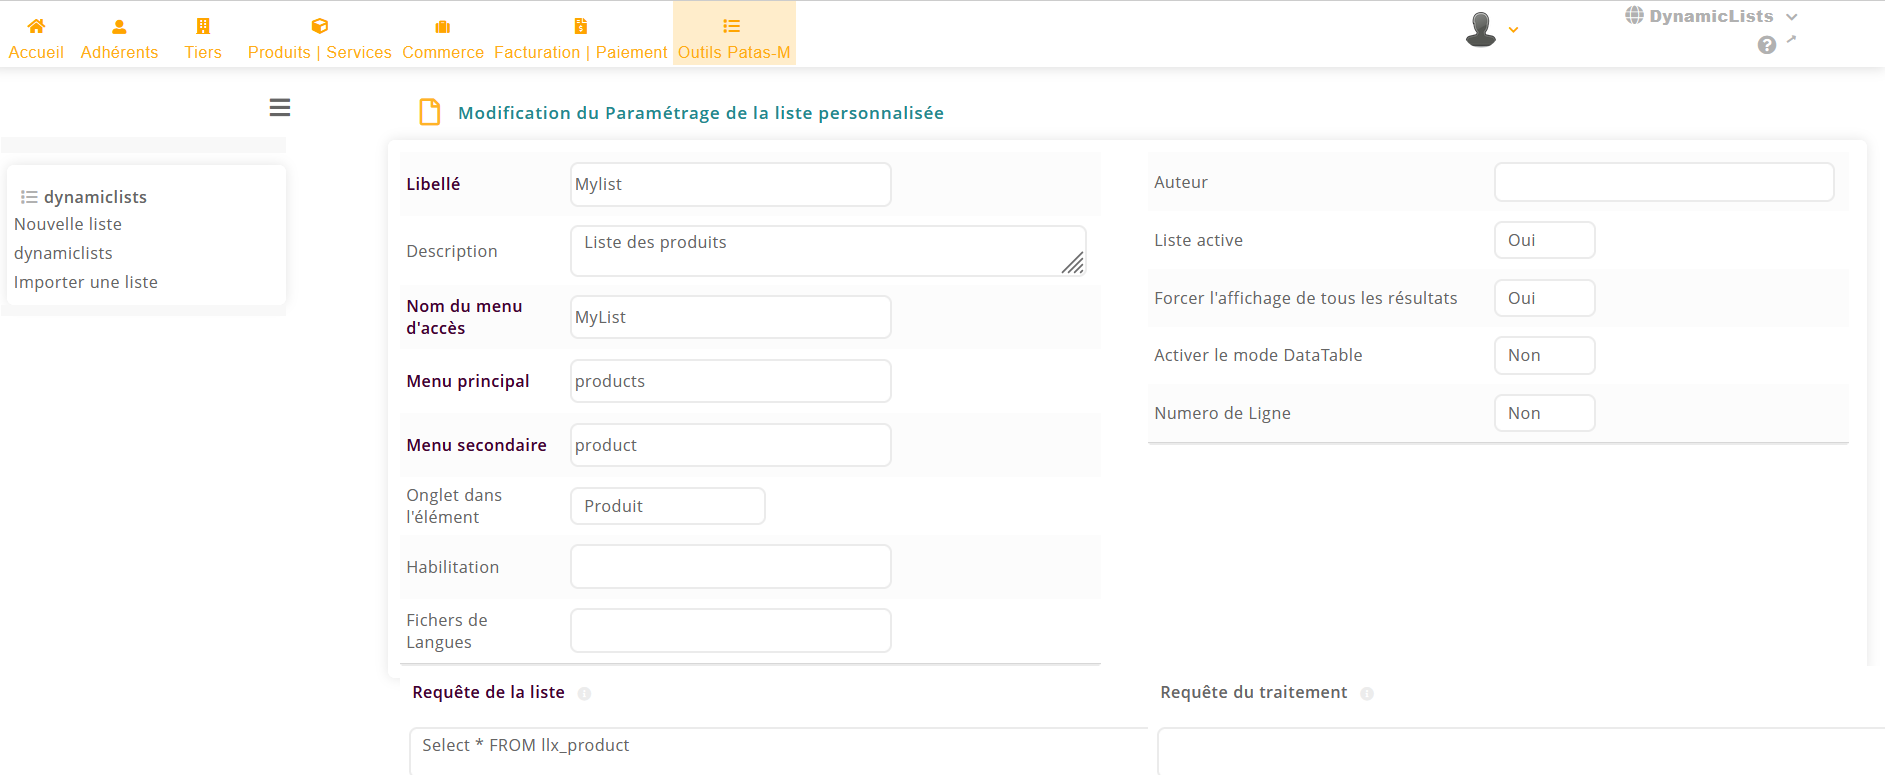Expand the Onglet dans l'élément dropdown
Screen dimensions: 1885x775
[667, 506]
